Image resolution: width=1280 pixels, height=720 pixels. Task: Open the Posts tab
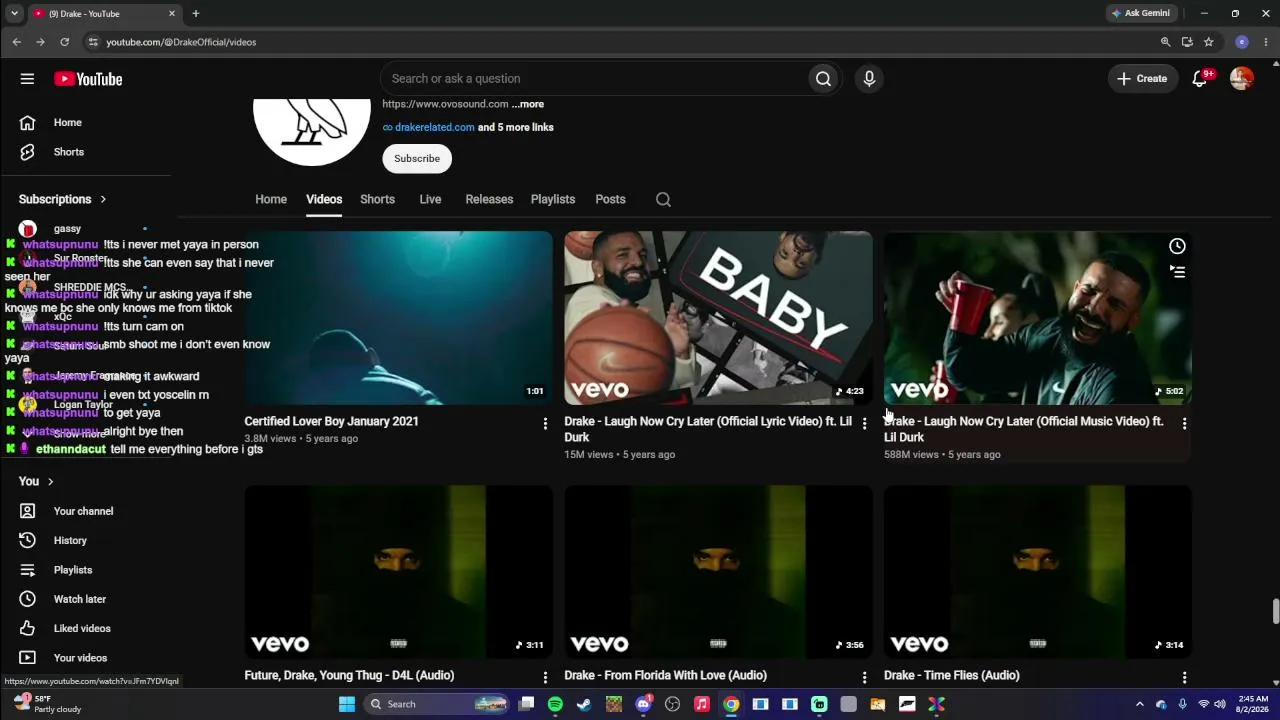point(610,199)
